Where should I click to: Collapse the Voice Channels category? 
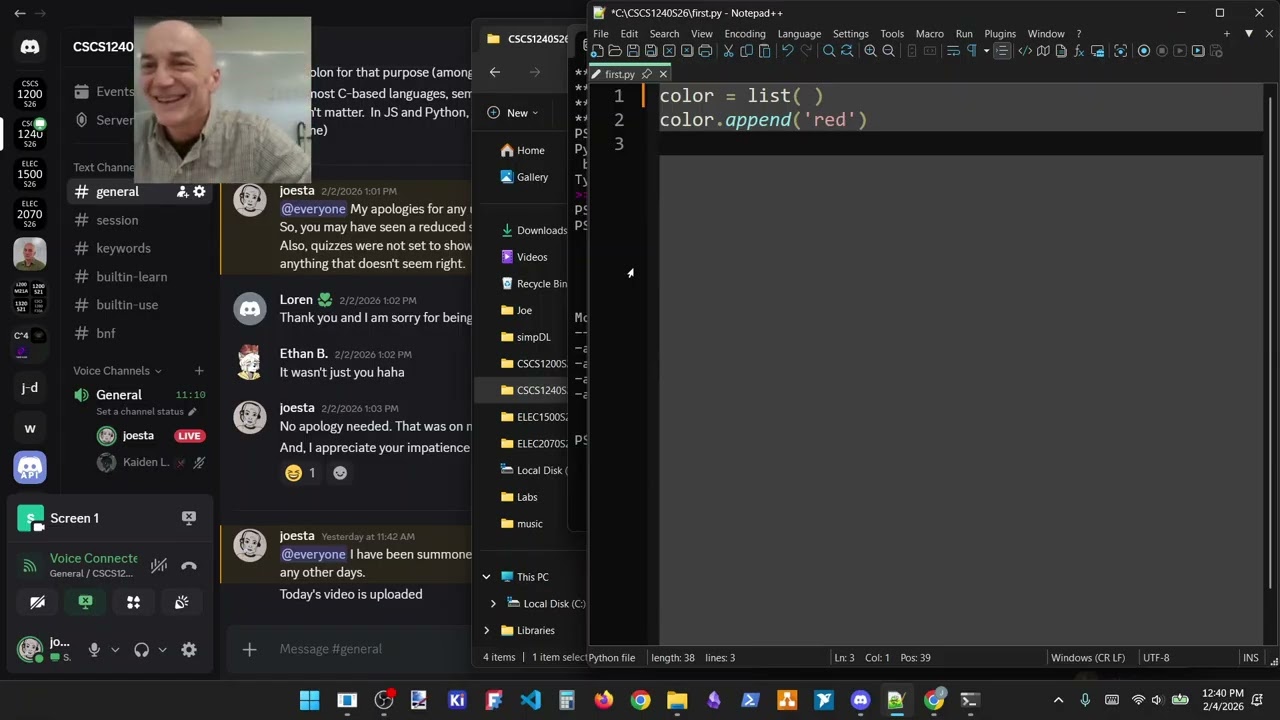(x=117, y=371)
